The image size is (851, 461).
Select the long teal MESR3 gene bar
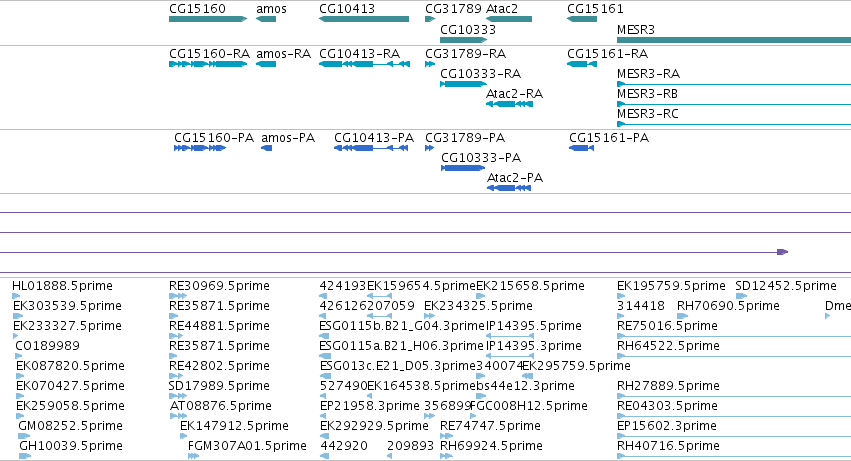point(734,40)
